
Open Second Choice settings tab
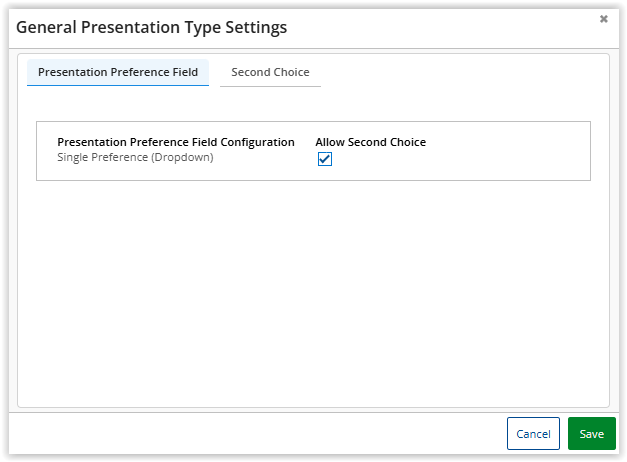tap(270, 72)
